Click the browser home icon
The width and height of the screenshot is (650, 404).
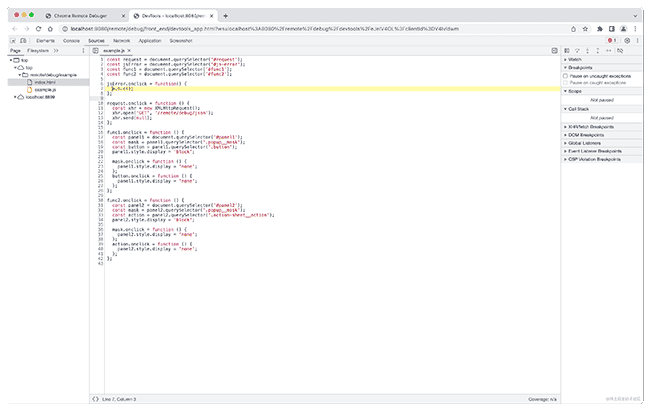pos(50,29)
